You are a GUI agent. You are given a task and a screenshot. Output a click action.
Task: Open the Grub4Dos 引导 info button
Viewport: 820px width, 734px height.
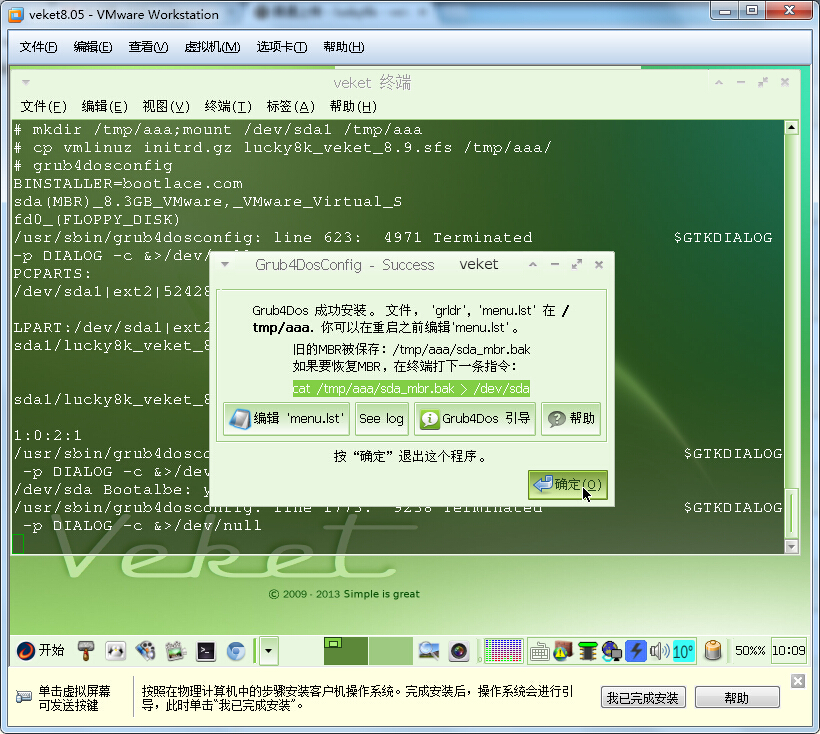475,418
